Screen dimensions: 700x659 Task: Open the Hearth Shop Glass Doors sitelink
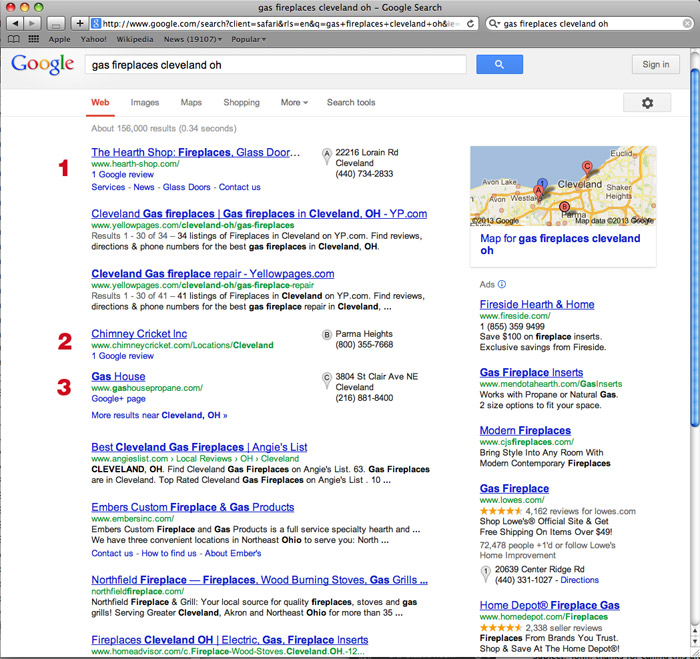coord(186,187)
